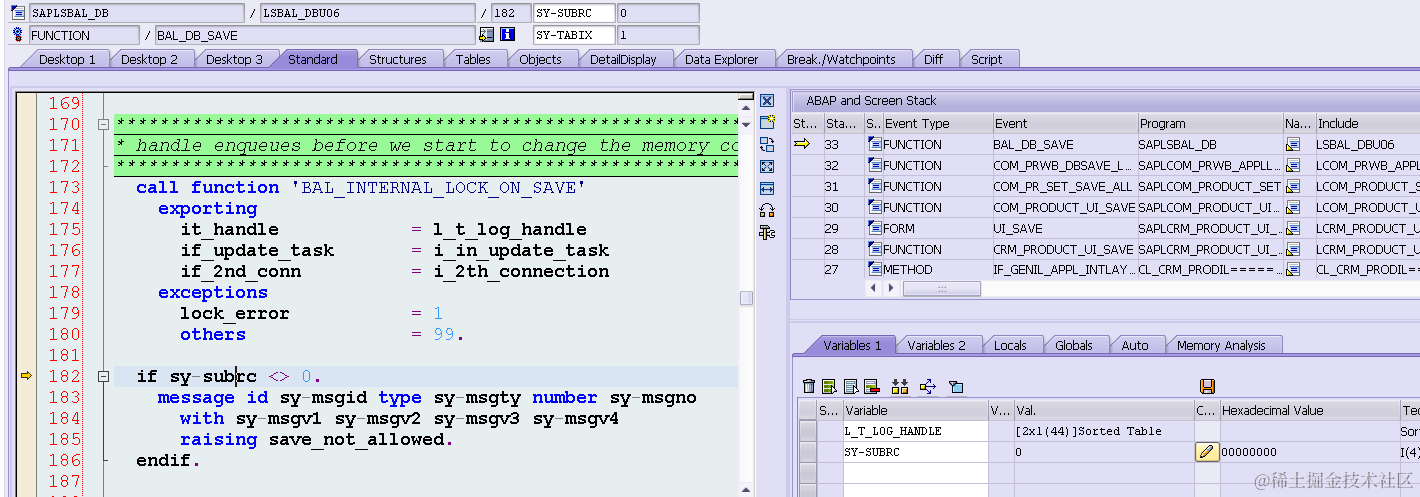Click the filter funnel icon in Variables toolbar
The height and width of the screenshot is (497, 1420).
pyautogui.click(x=956, y=386)
